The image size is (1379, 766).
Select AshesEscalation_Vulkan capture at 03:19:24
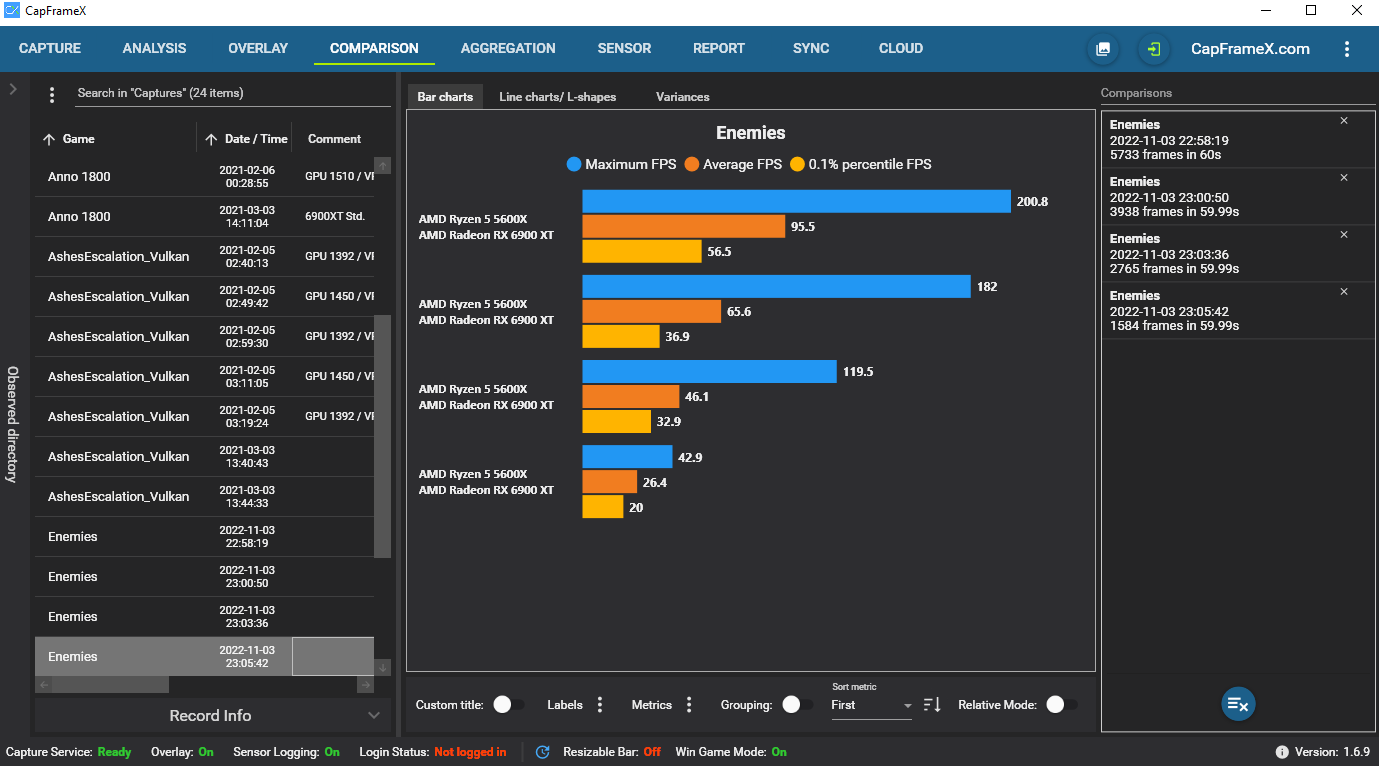pos(204,417)
